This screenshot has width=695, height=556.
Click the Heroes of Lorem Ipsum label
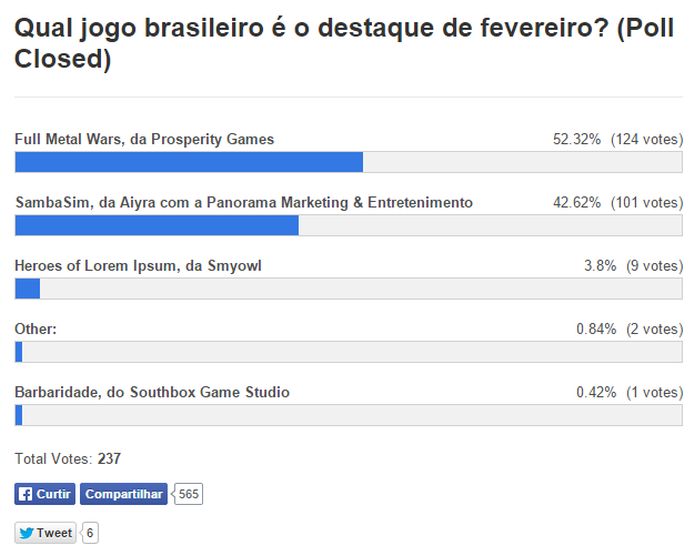(x=138, y=265)
